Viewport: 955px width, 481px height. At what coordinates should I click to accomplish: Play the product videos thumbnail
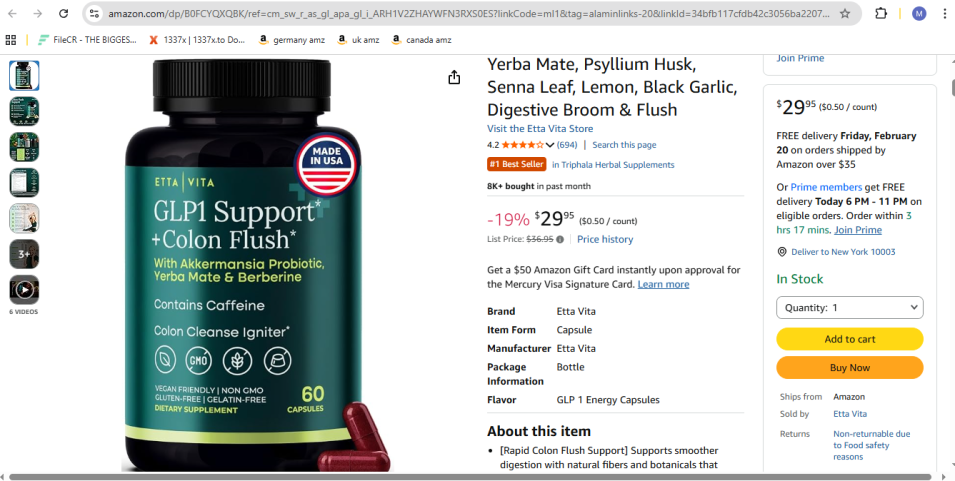24,290
